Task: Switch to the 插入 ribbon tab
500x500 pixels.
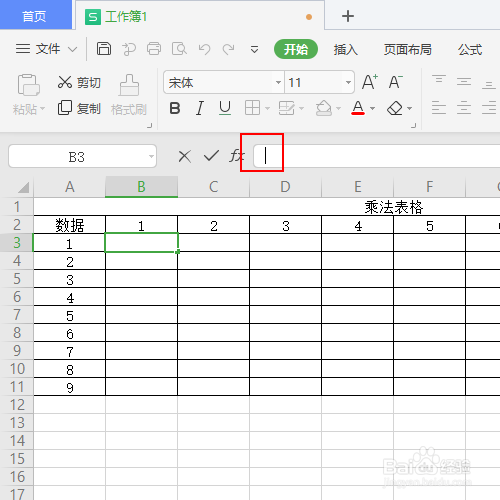Action: (346, 50)
